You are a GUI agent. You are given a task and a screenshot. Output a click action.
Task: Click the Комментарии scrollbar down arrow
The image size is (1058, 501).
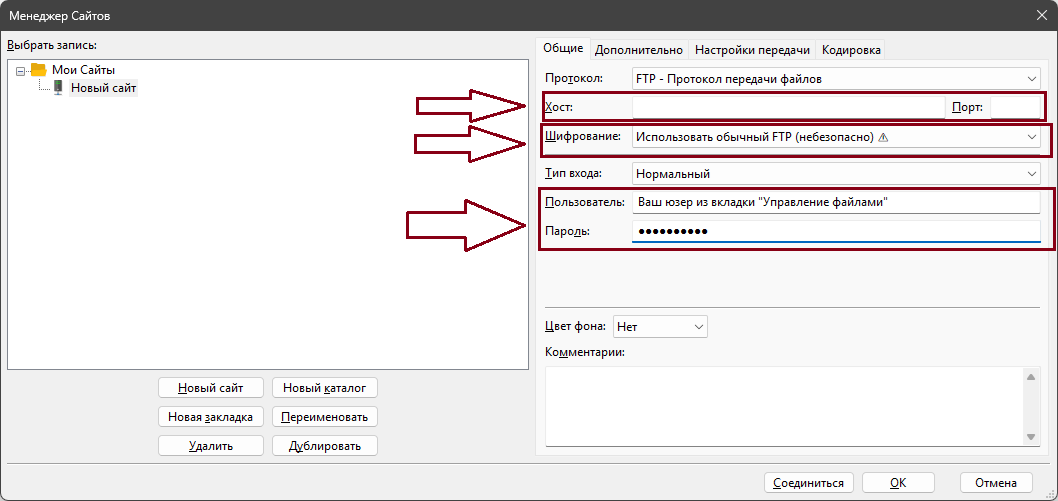point(1032,437)
